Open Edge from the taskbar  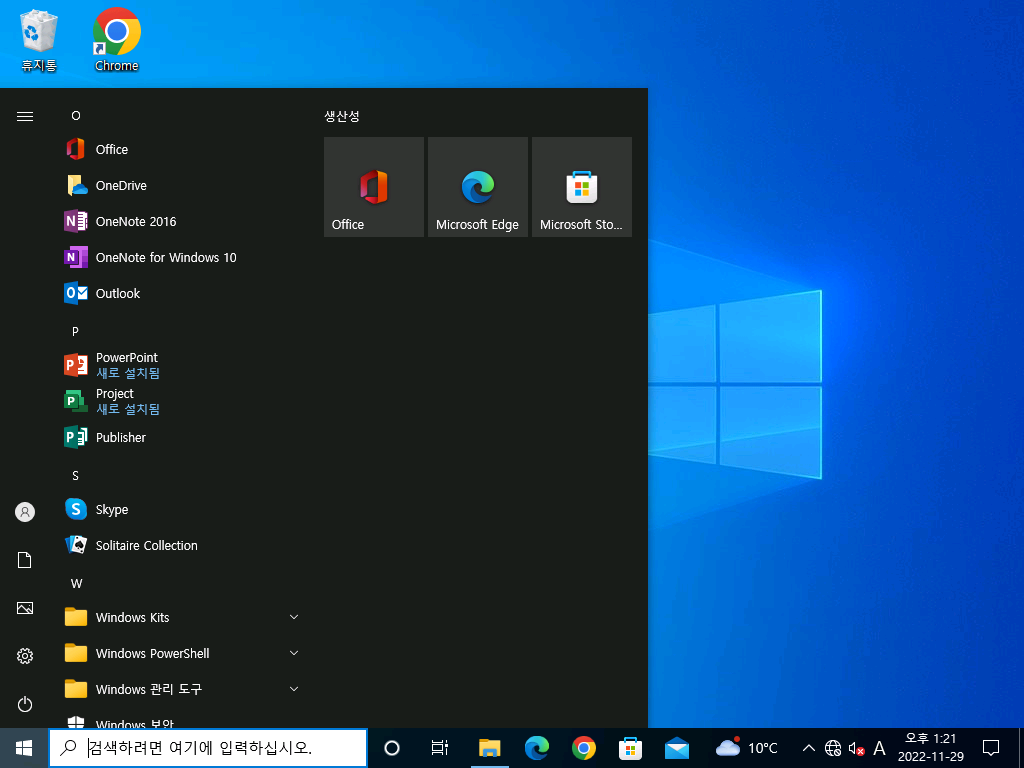(x=537, y=748)
